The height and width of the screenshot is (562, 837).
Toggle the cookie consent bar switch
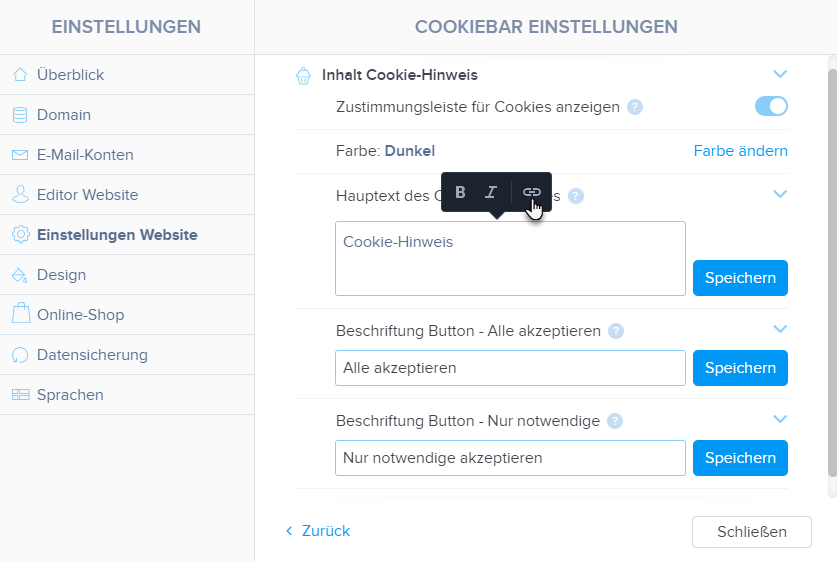pyautogui.click(x=771, y=106)
